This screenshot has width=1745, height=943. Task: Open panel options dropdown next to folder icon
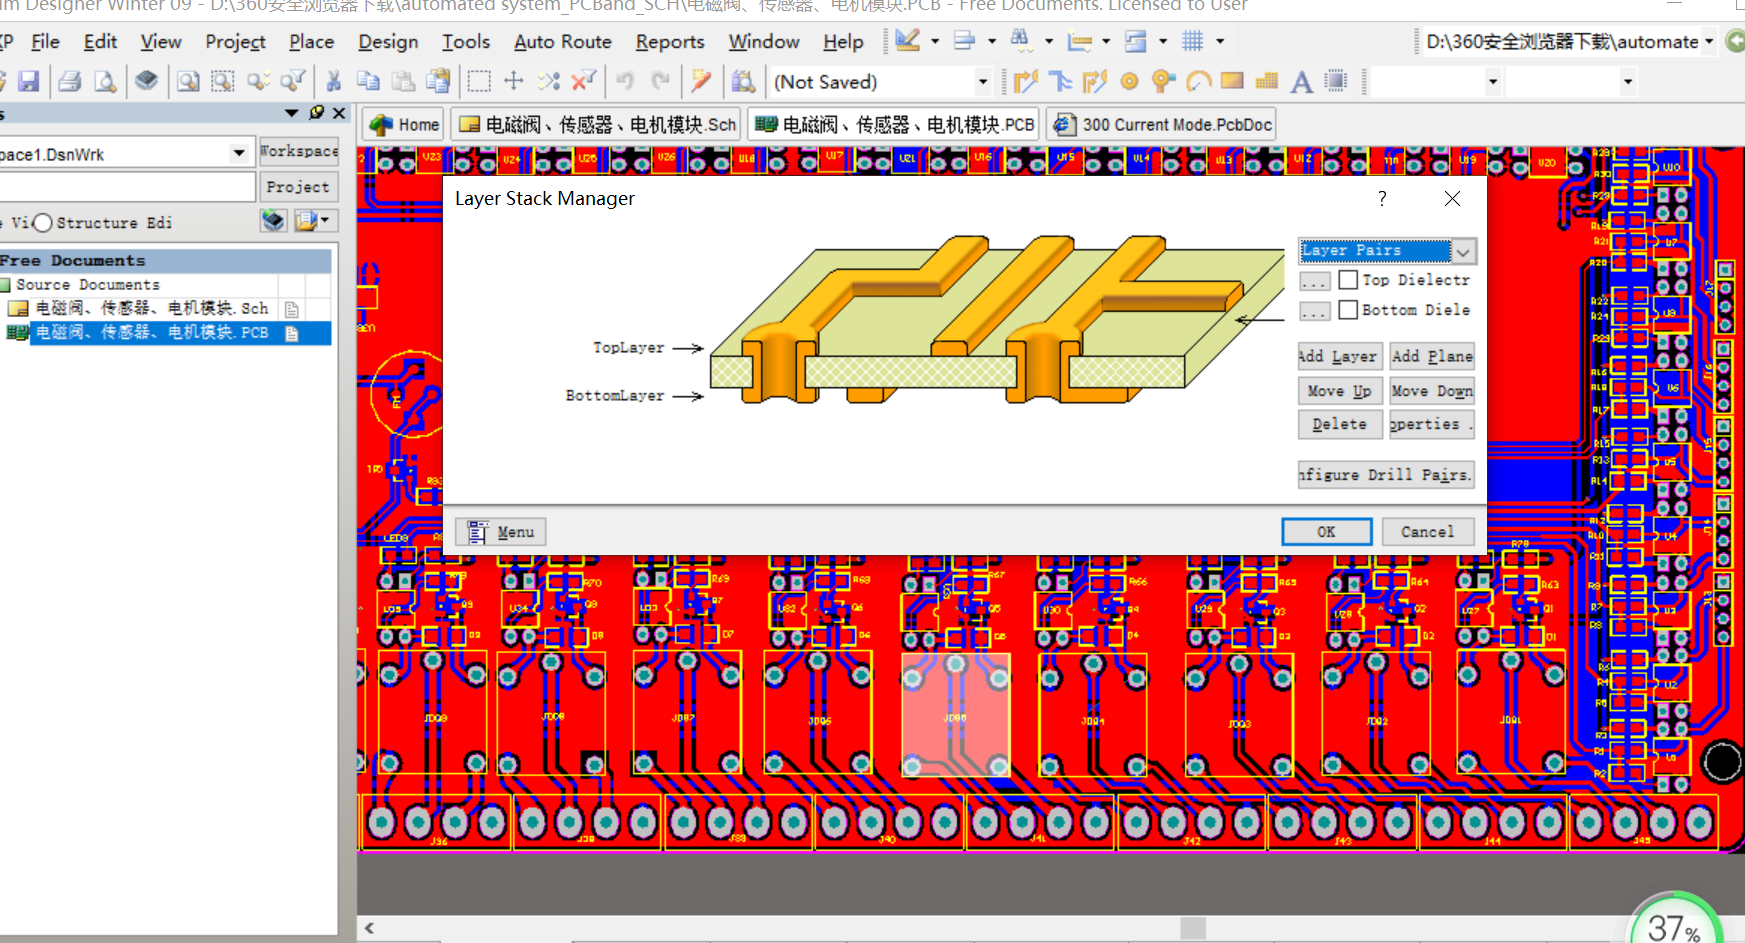325,220
